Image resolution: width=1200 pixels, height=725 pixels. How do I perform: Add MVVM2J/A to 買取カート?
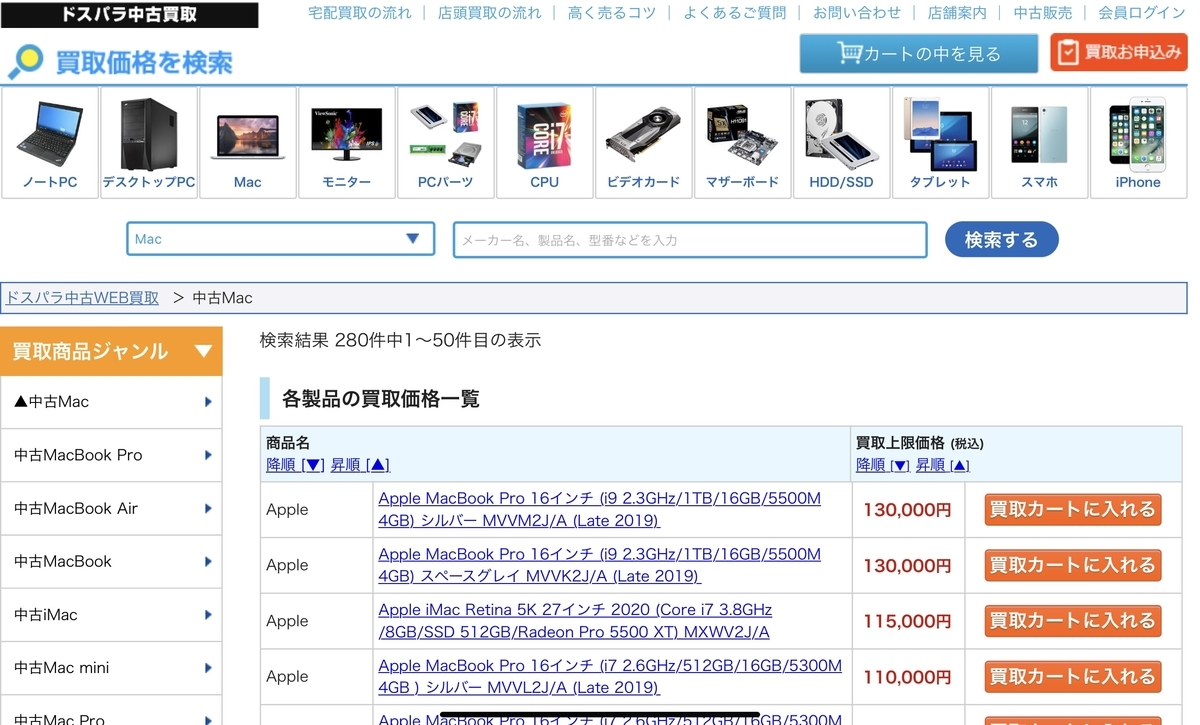click(x=1072, y=509)
